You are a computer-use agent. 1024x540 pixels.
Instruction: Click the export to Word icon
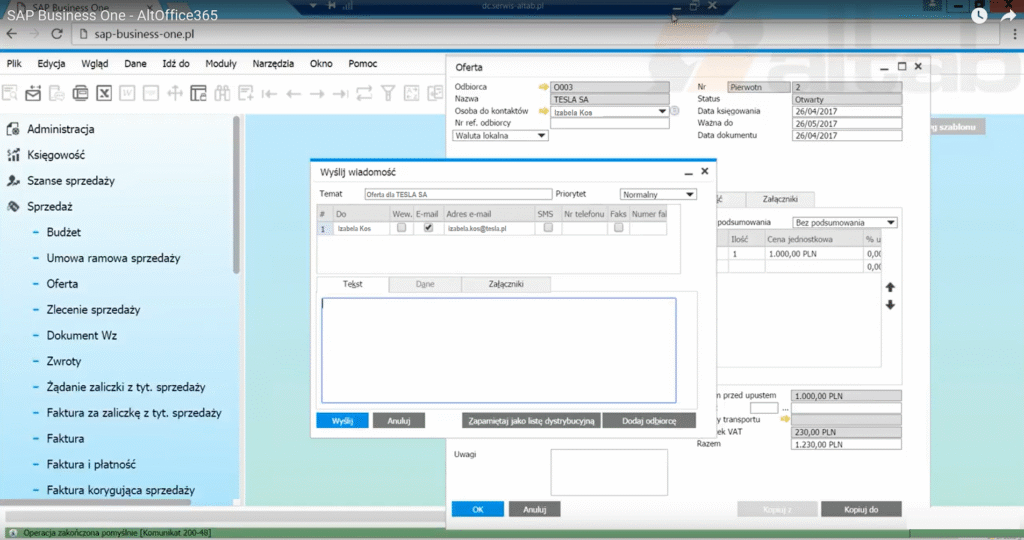coord(127,93)
